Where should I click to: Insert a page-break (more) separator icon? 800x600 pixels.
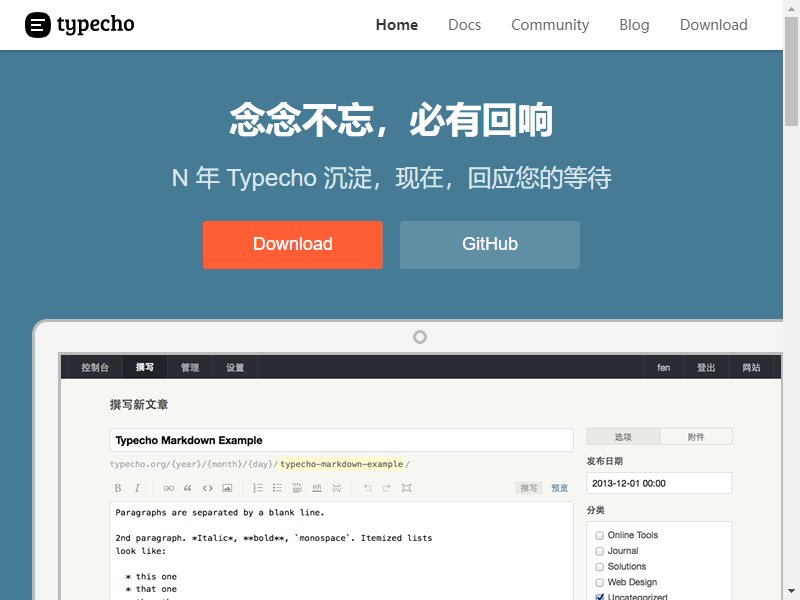(x=337, y=488)
